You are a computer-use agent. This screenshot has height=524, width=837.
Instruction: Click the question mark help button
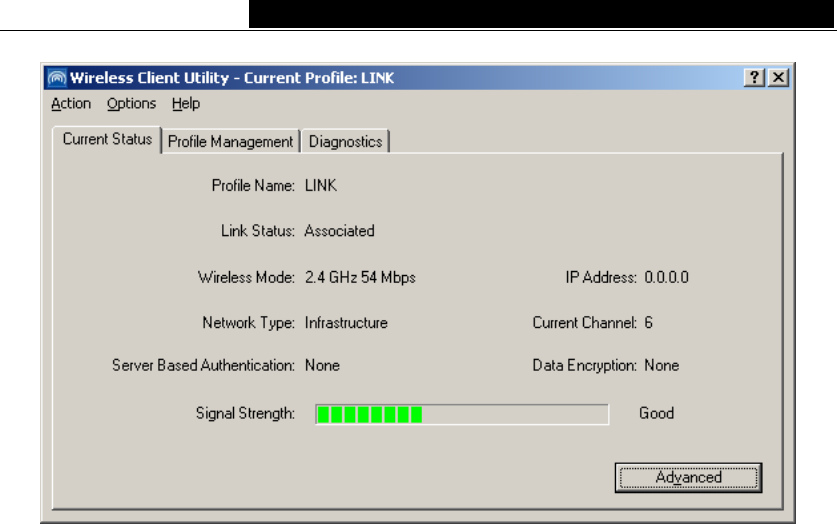(x=754, y=78)
